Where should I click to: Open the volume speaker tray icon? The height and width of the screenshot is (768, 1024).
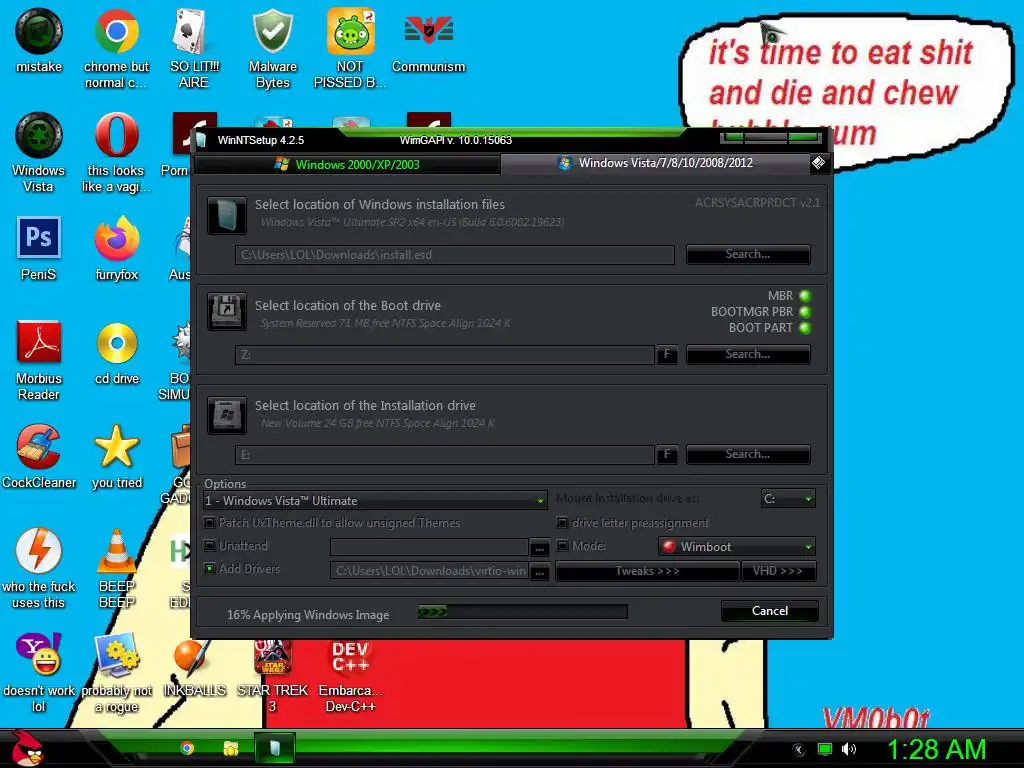pyautogui.click(x=848, y=750)
